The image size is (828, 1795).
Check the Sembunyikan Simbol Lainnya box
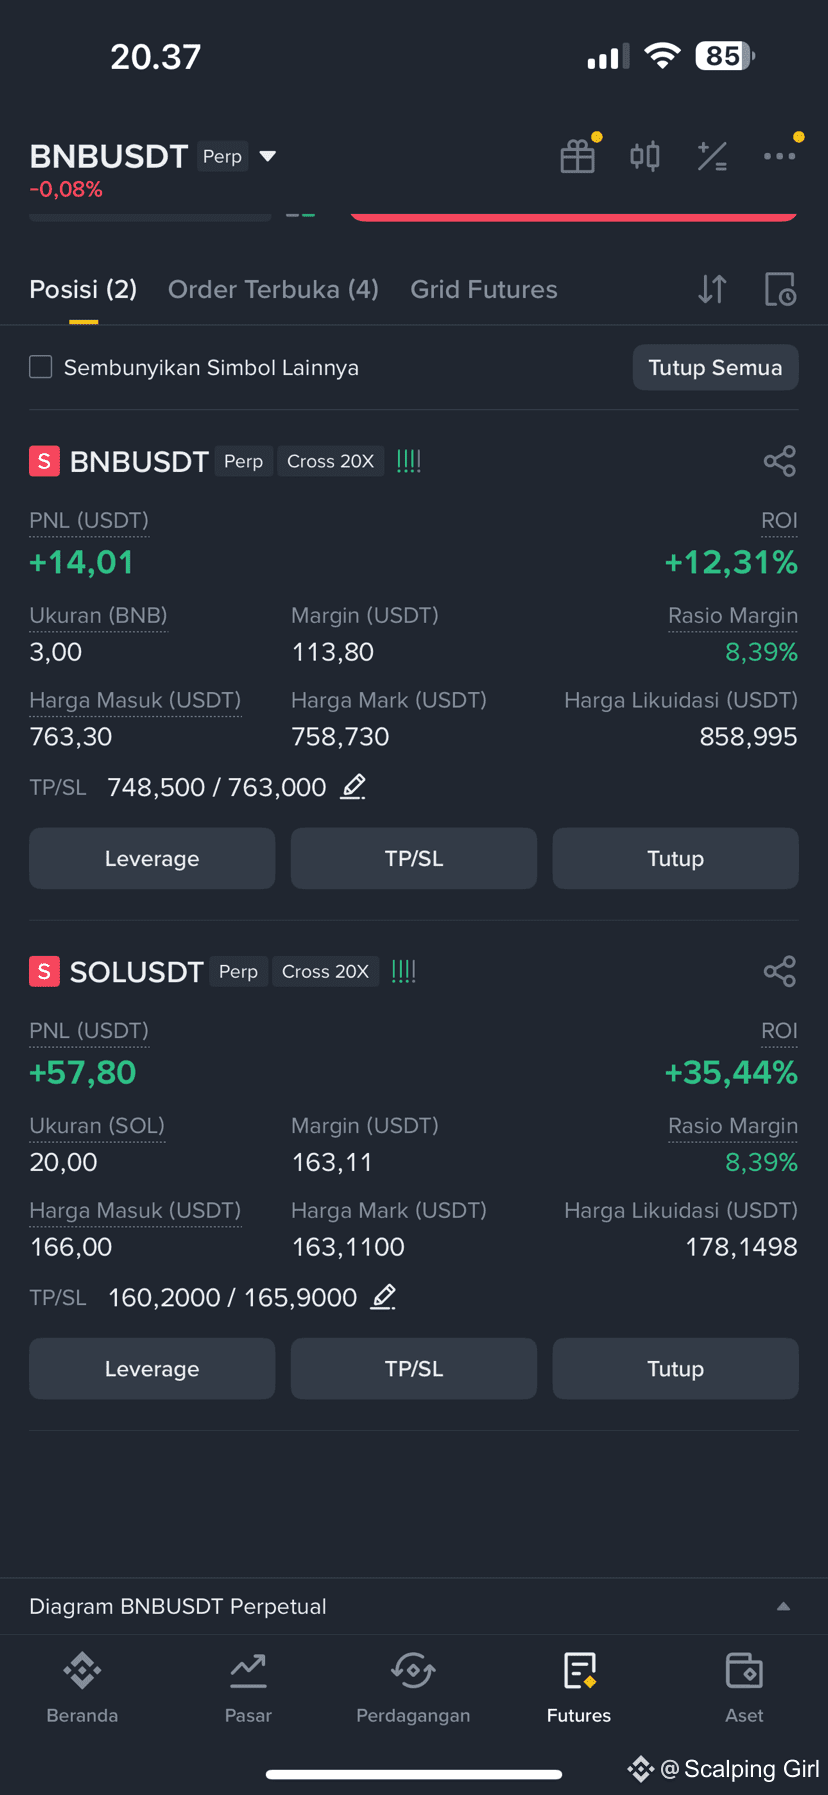(x=41, y=367)
